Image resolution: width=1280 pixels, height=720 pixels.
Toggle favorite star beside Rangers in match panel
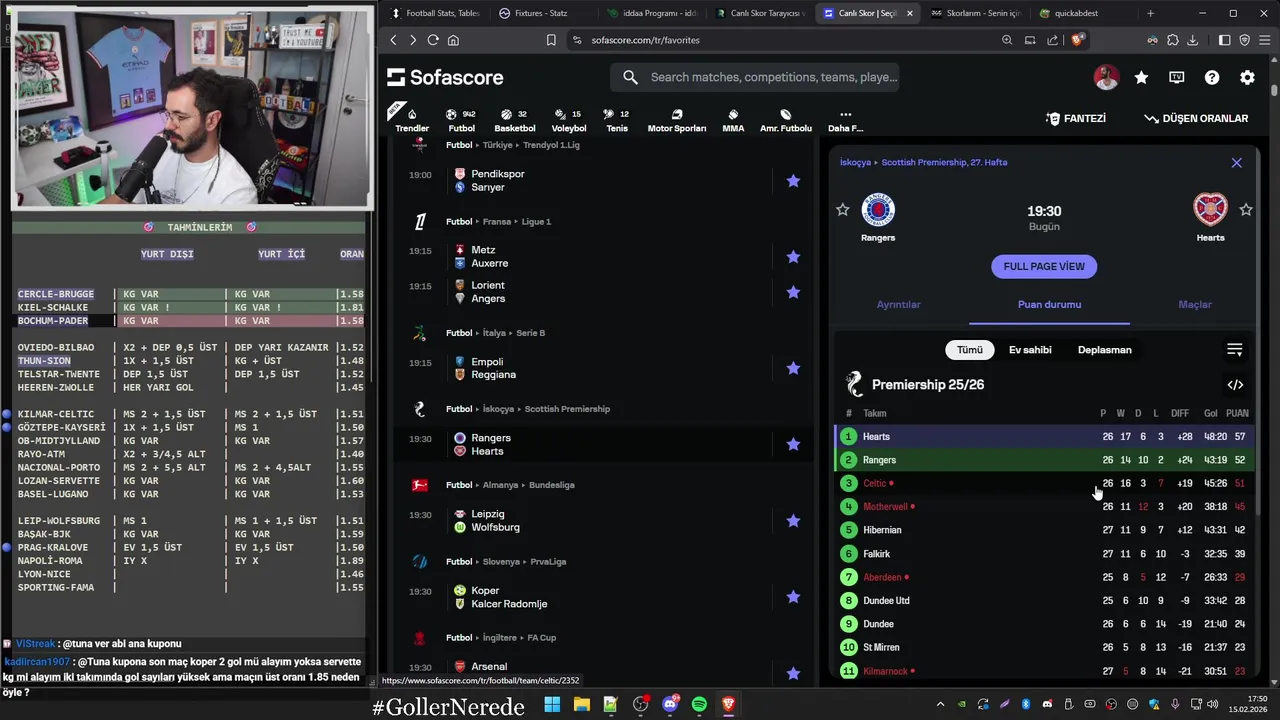(843, 209)
